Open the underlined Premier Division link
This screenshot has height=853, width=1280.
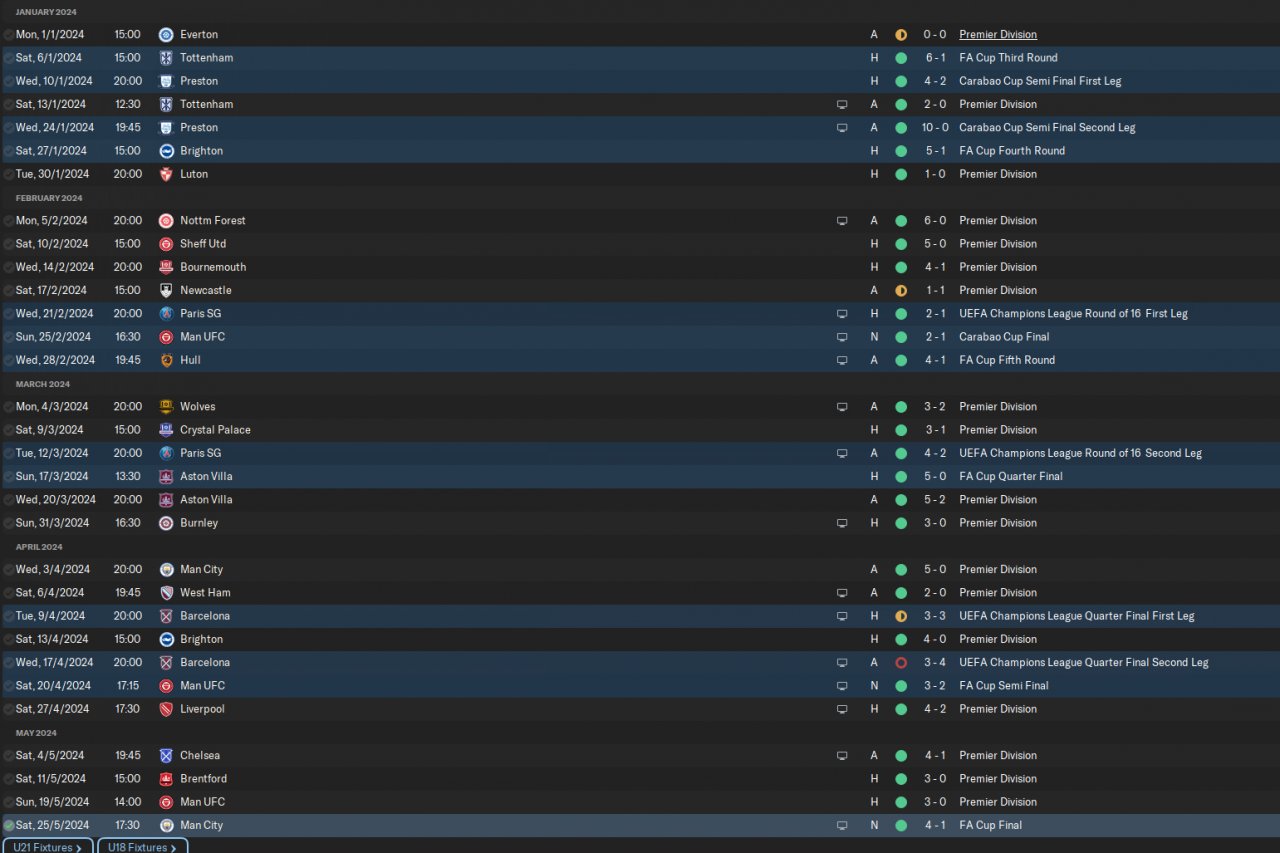click(x=998, y=34)
